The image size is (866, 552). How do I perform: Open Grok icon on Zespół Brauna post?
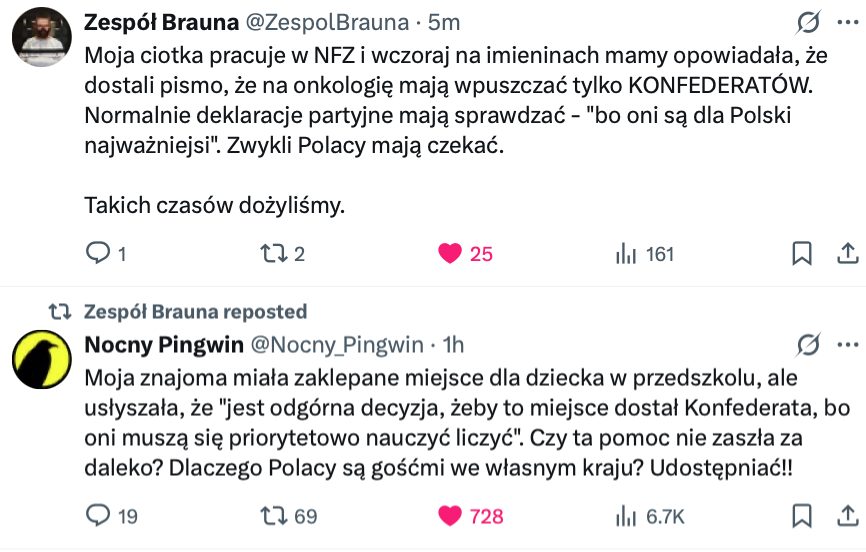[x=806, y=23]
